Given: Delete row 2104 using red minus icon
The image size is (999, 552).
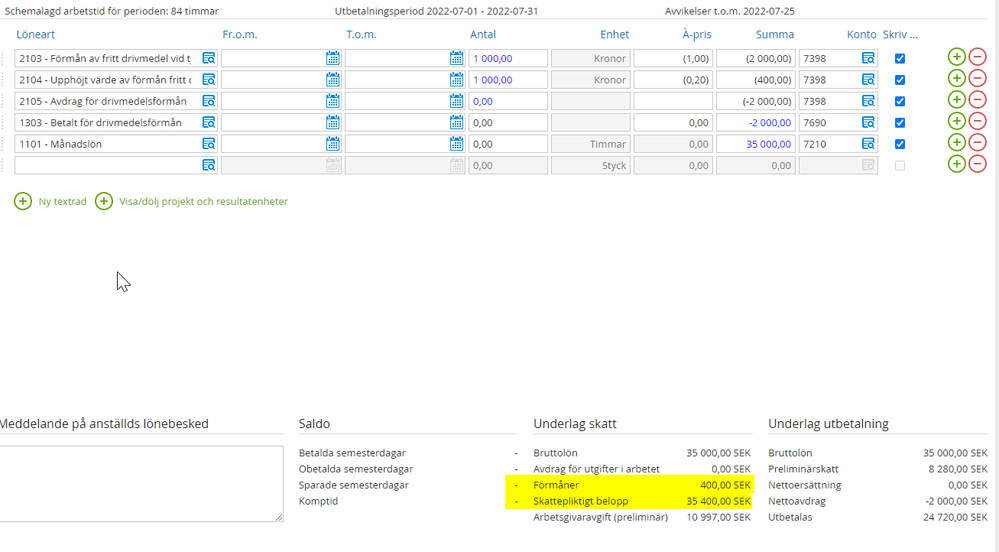Looking at the screenshot, I should [977, 79].
